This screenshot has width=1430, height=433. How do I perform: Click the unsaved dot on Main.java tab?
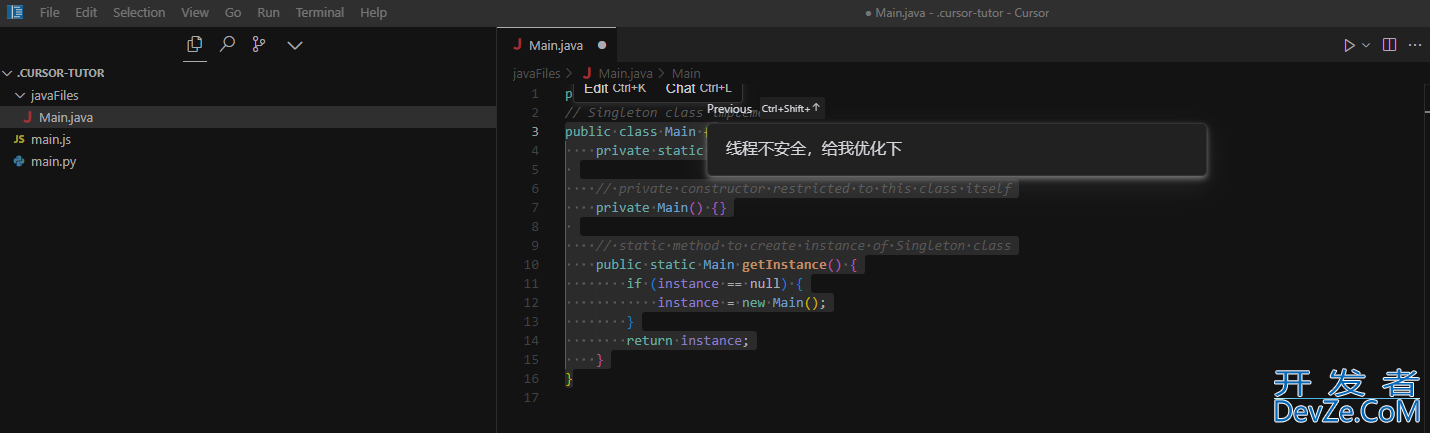pos(602,45)
